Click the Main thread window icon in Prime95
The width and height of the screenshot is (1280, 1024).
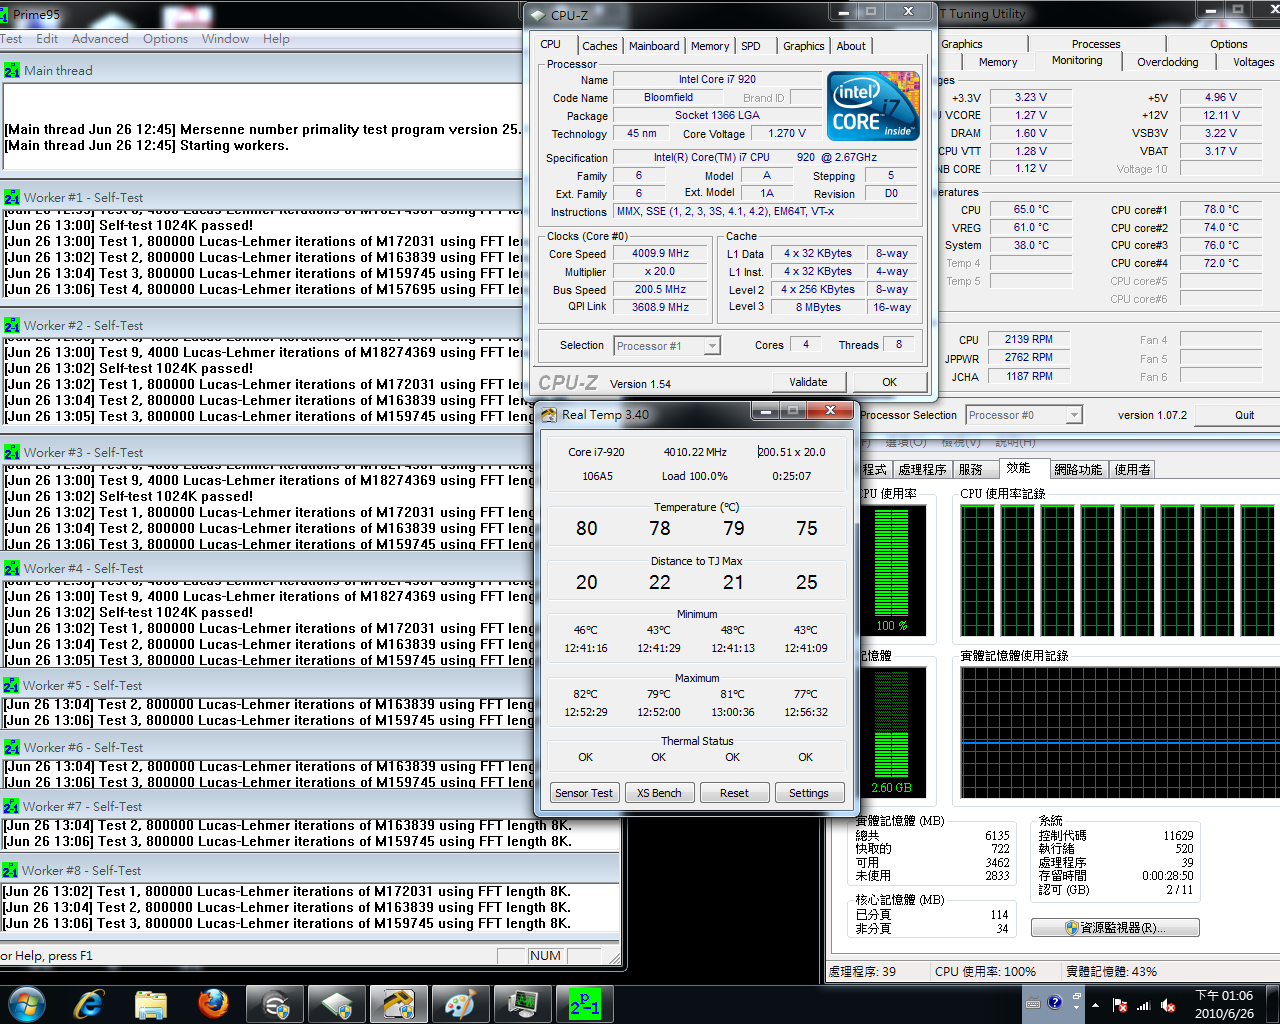tap(12, 71)
